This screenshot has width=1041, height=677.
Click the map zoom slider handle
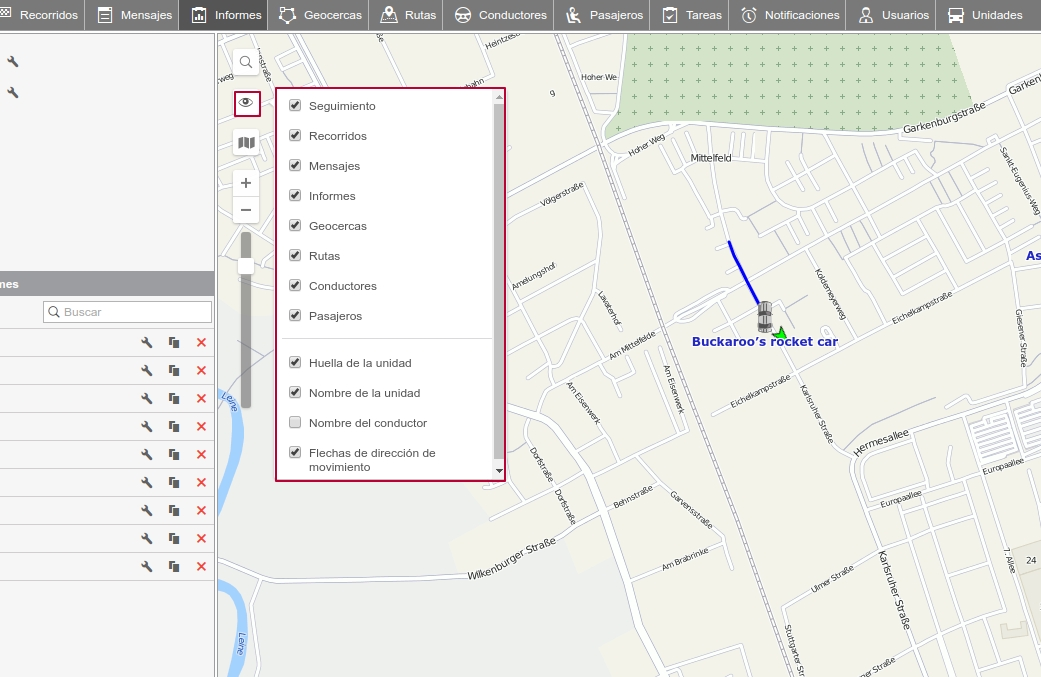point(246,266)
